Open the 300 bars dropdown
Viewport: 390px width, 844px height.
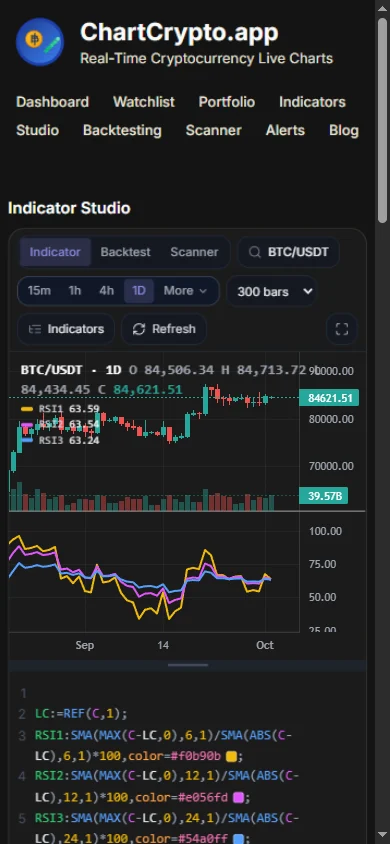point(272,291)
